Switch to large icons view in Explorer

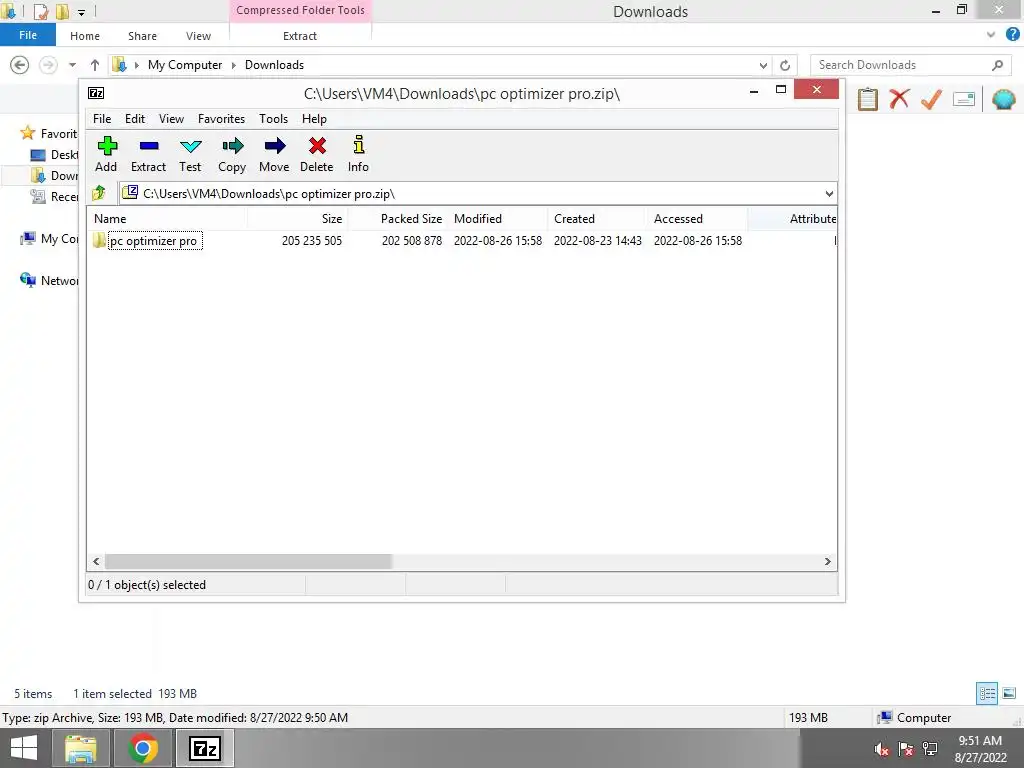pyautogui.click(x=1009, y=693)
